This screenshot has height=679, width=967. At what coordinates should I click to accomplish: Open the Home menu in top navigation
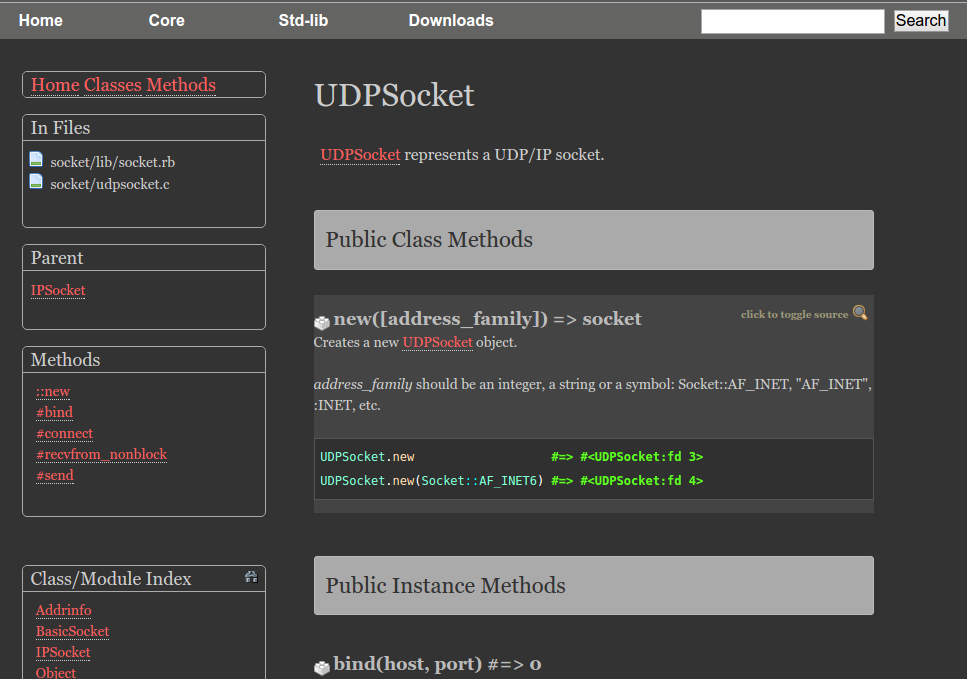[41, 20]
